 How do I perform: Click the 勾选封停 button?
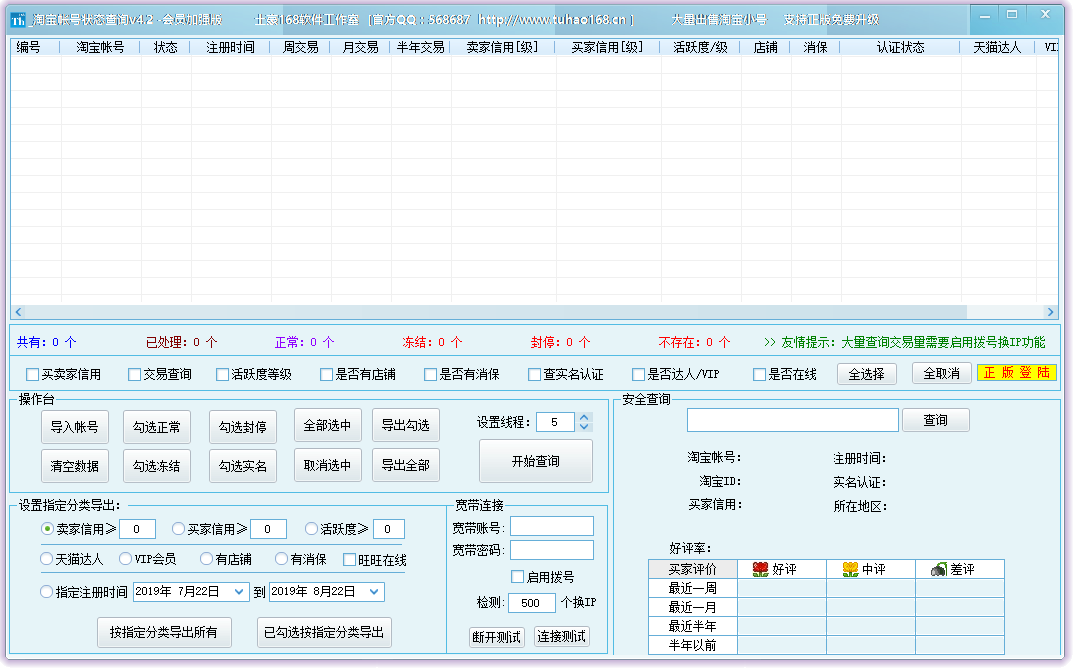coord(242,427)
